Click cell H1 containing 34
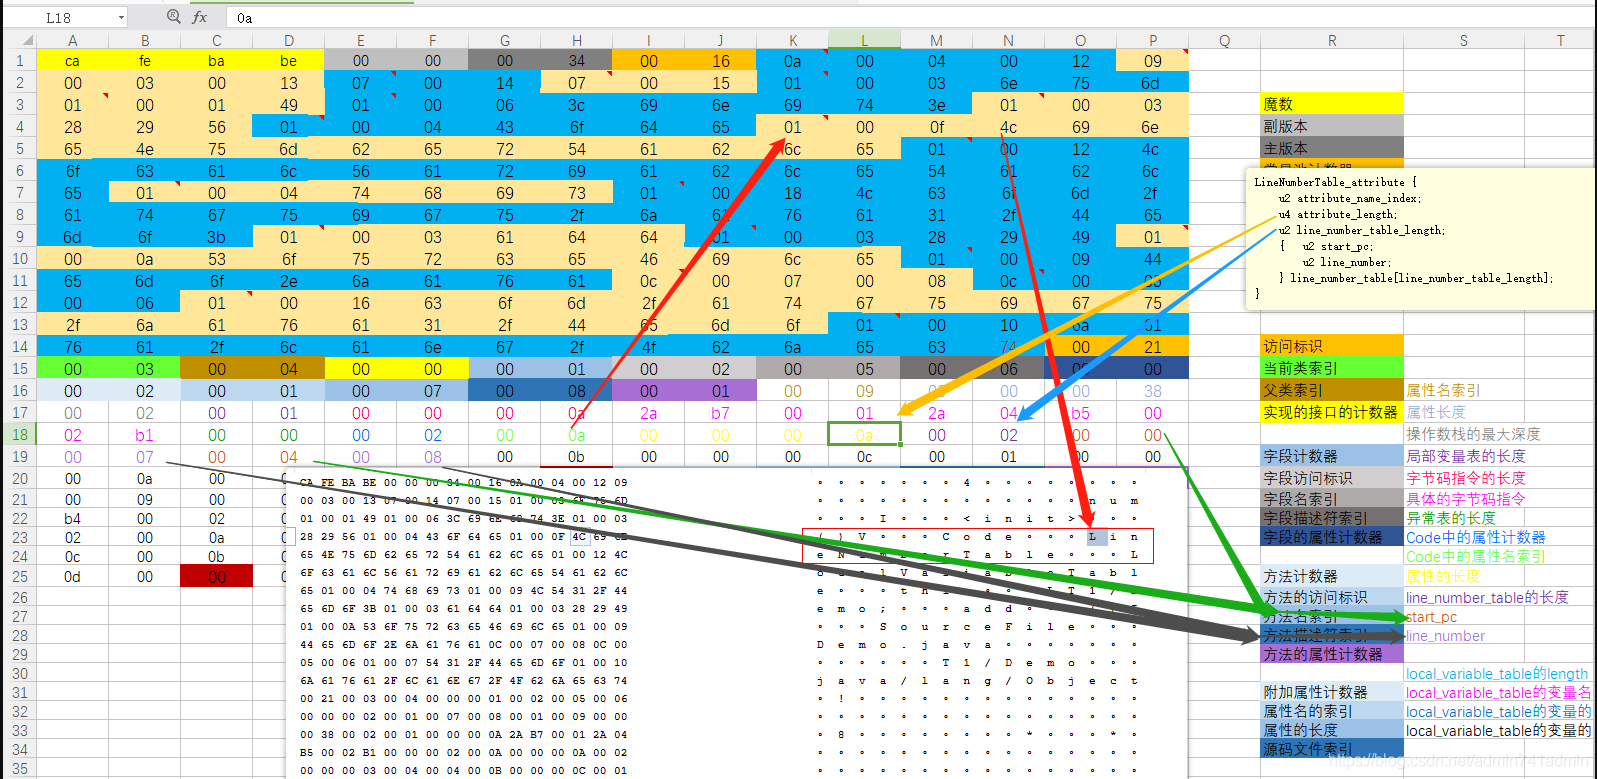This screenshot has width=1597, height=779. pos(577,61)
